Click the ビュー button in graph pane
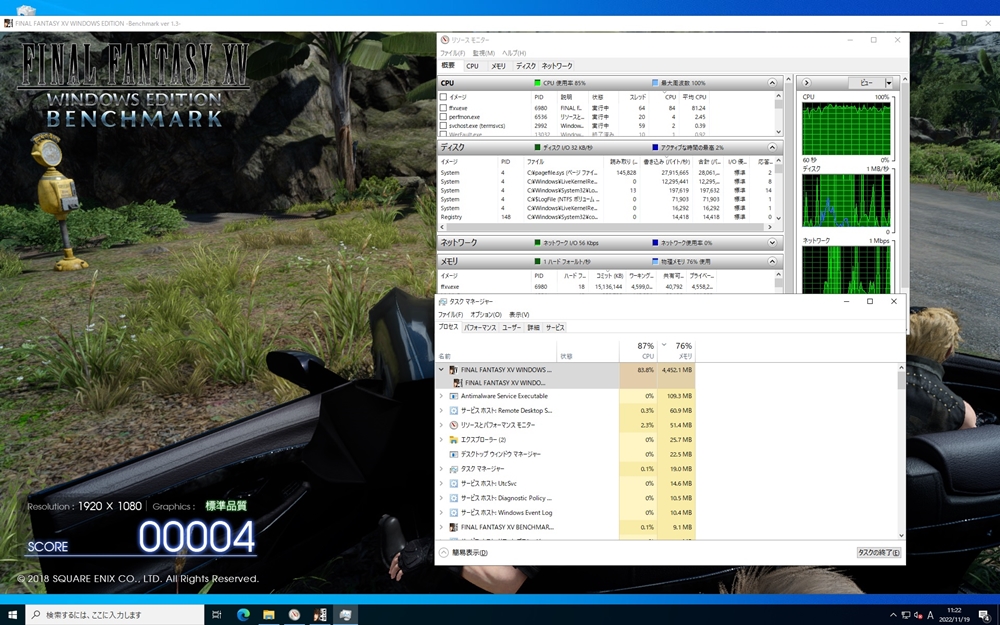1000x625 pixels. tap(866, 83)
